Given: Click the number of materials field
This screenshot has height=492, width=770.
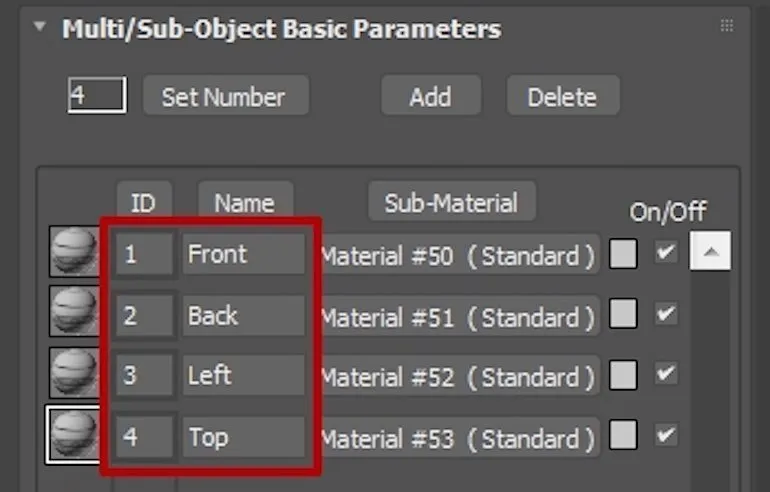Looking at the screenshot, I should (x=96, y=96).
